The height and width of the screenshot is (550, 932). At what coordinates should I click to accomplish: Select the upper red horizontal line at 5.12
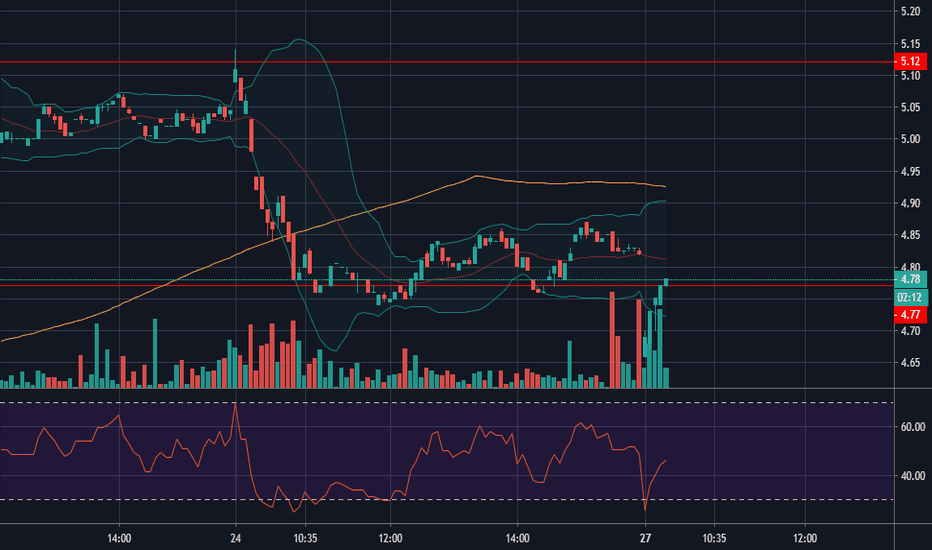[446, 62]
